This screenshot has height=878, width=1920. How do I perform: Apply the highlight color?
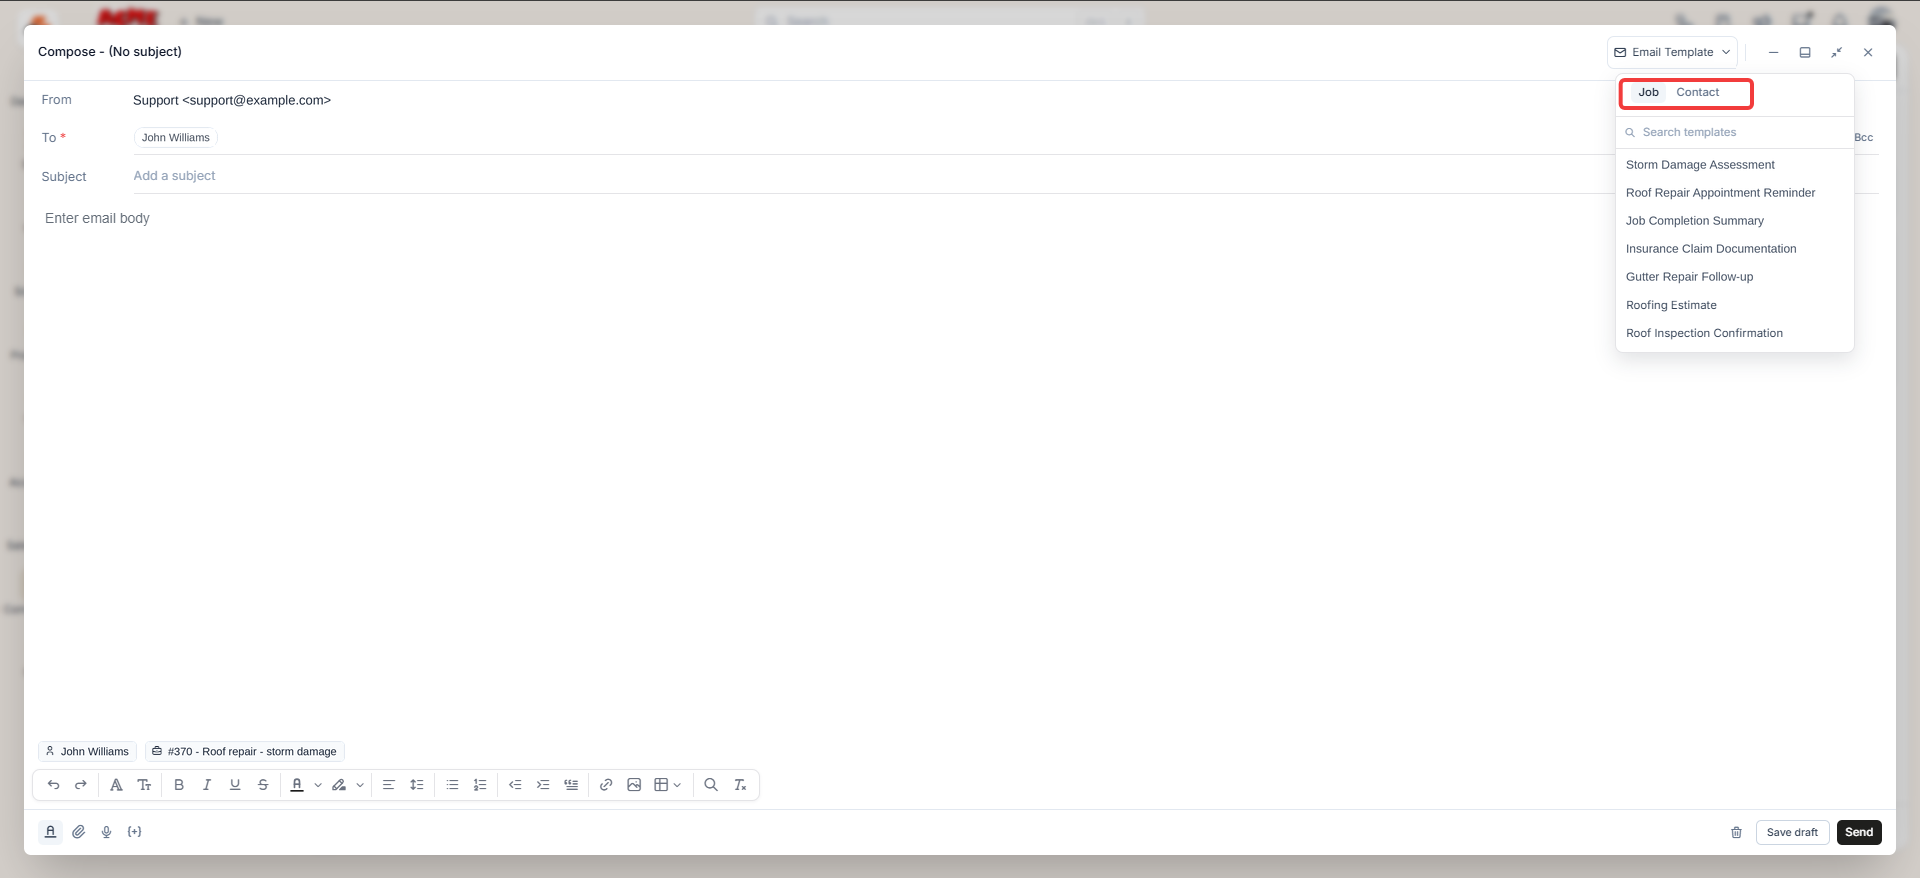tap(339, 785)
